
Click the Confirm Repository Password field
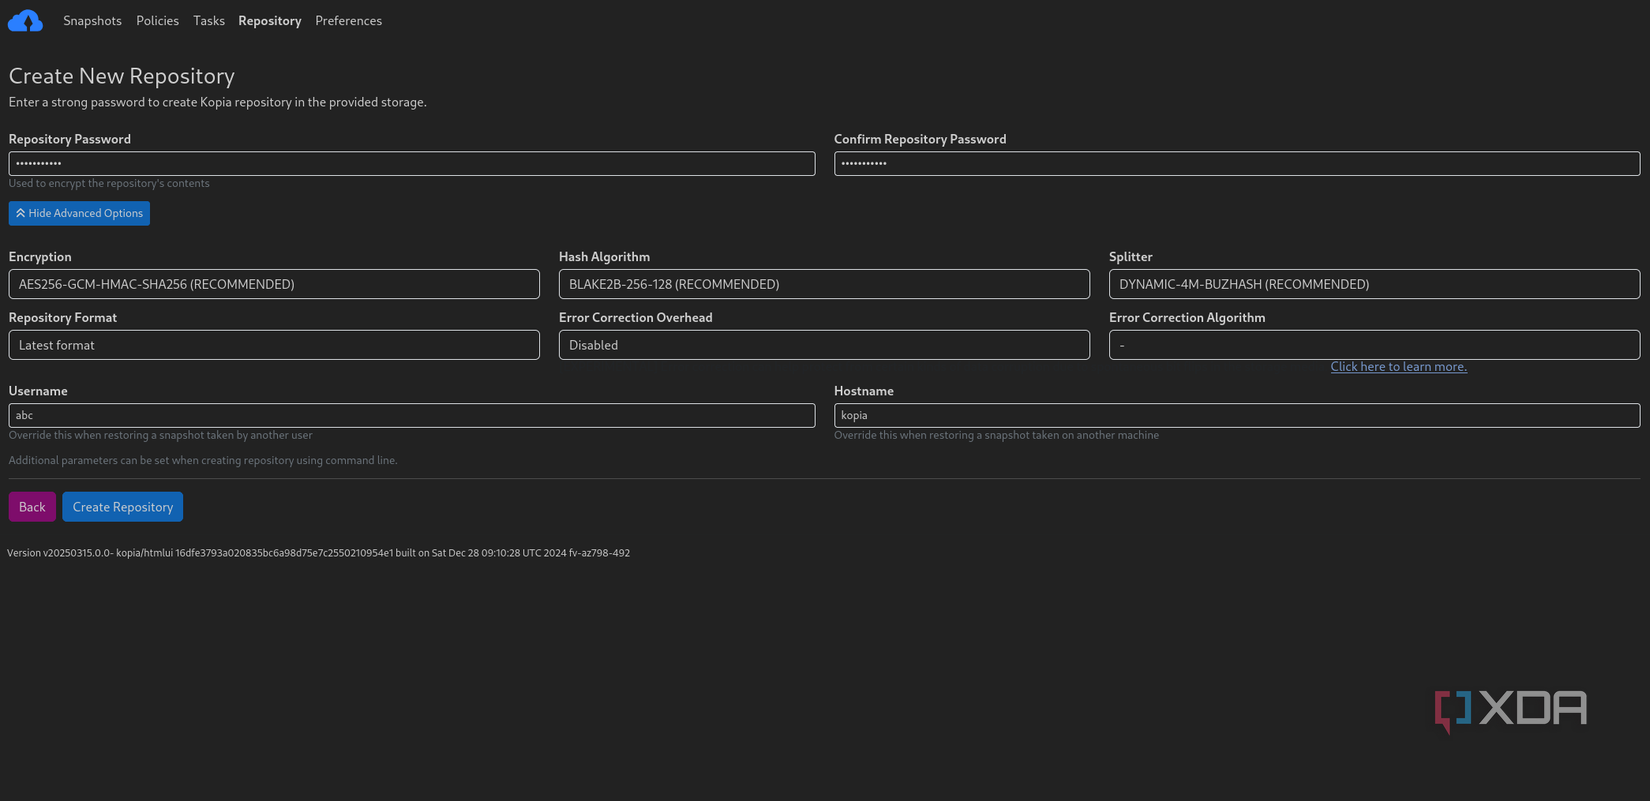[x=1237, y=164]
